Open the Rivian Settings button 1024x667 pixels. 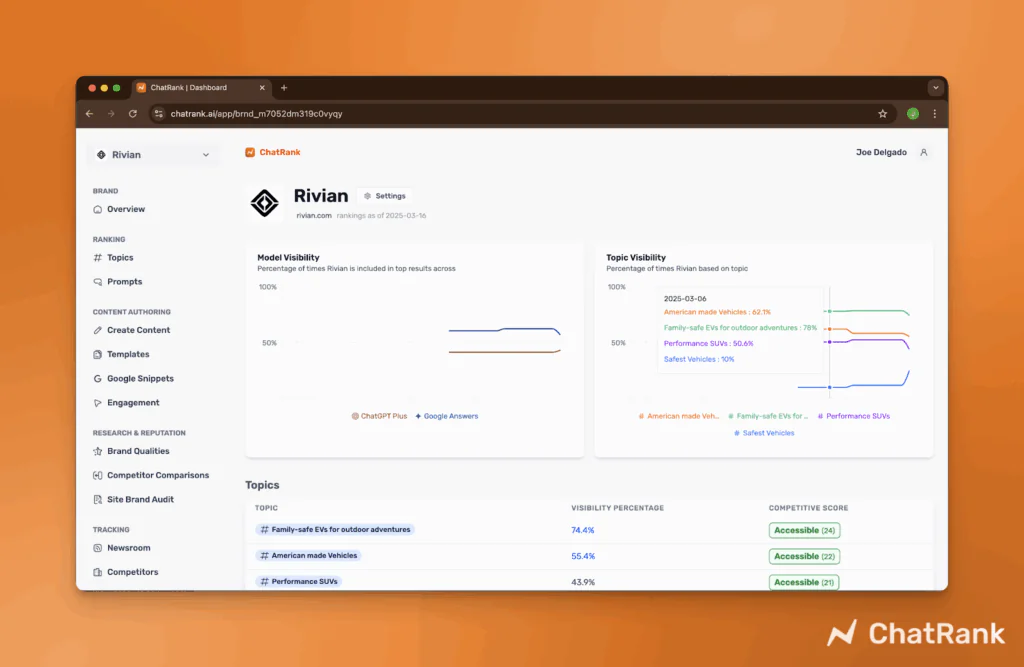384,196
